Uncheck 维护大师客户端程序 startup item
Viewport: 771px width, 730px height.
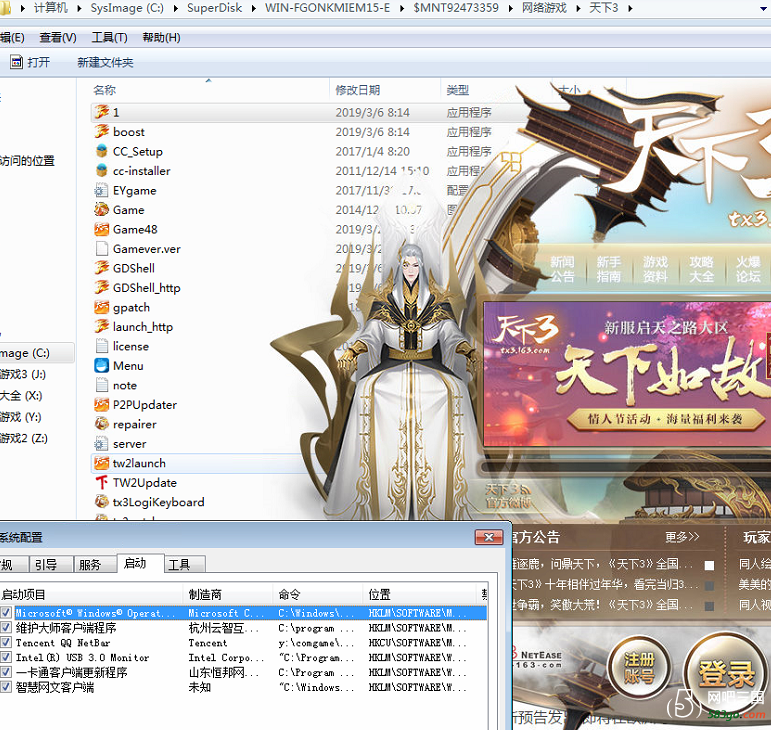pyautogui.click(x=6, y=627)
